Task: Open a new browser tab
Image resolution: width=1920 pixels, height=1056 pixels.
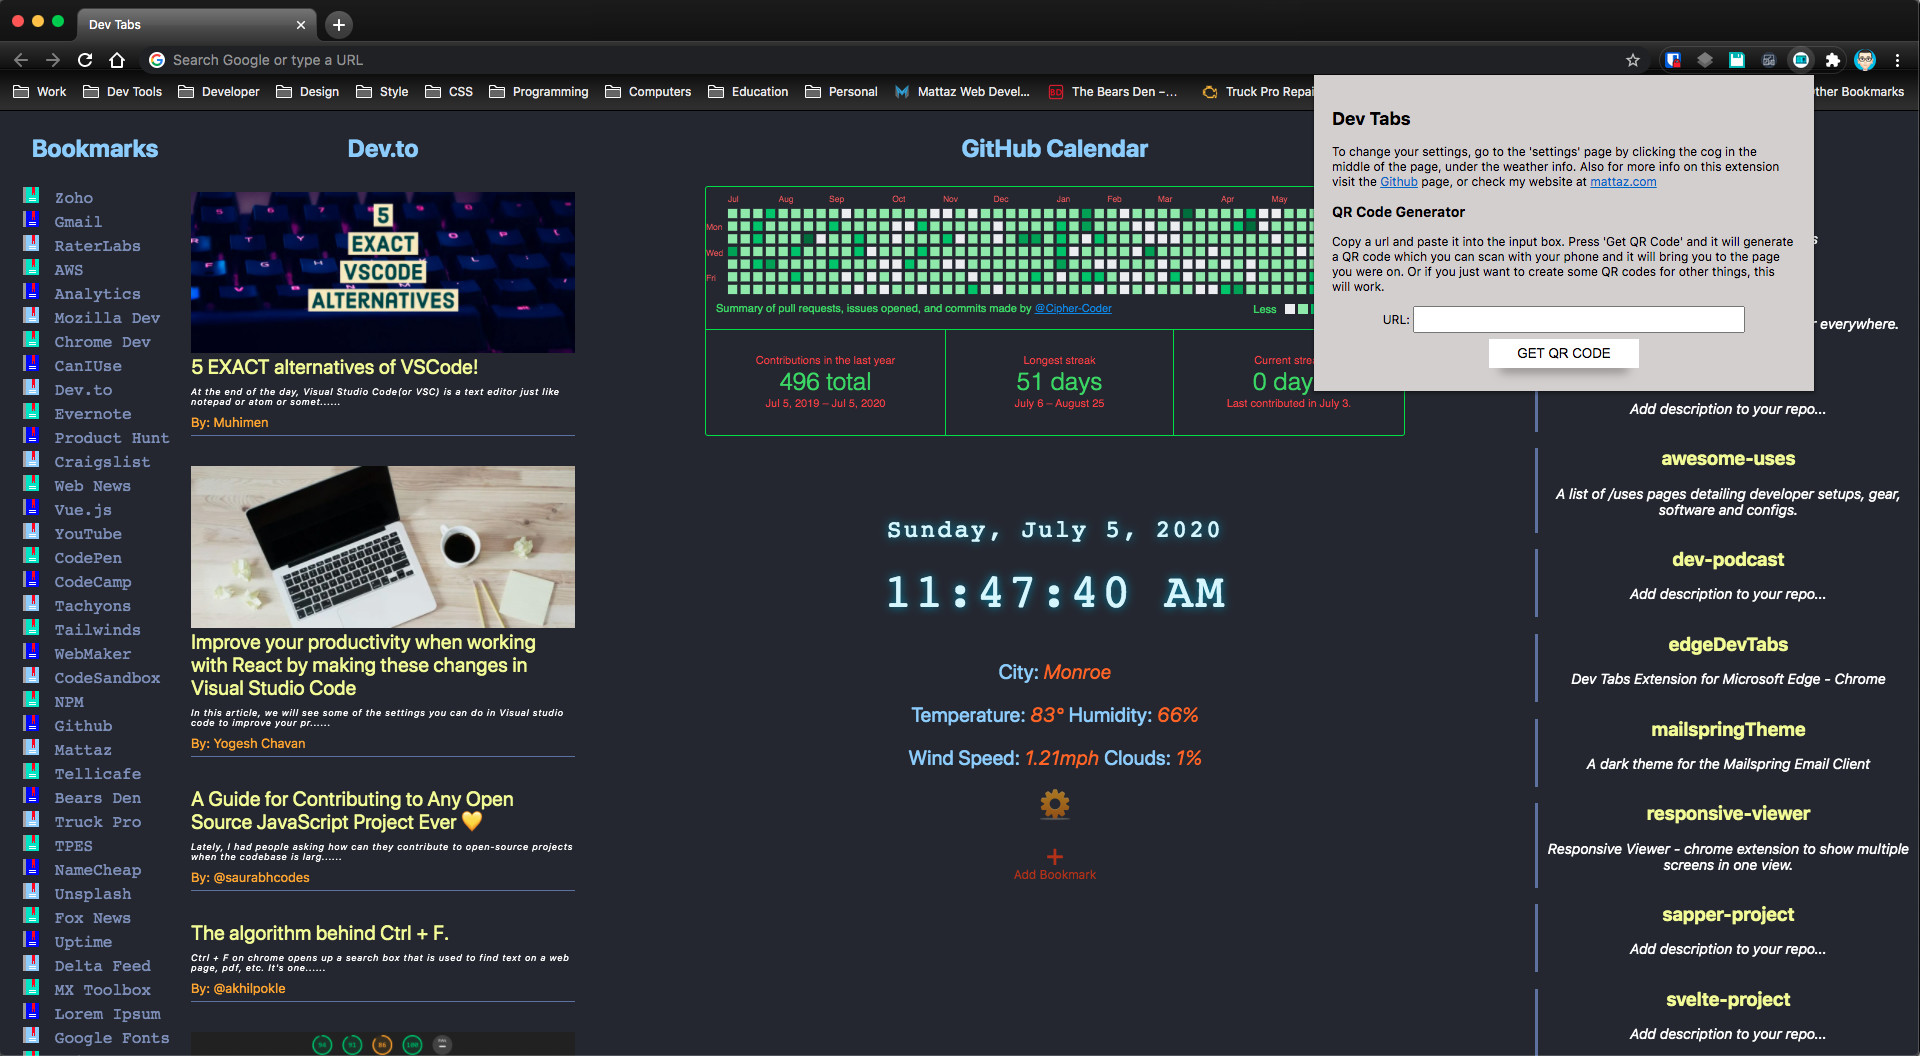Action: click(339, 24)
